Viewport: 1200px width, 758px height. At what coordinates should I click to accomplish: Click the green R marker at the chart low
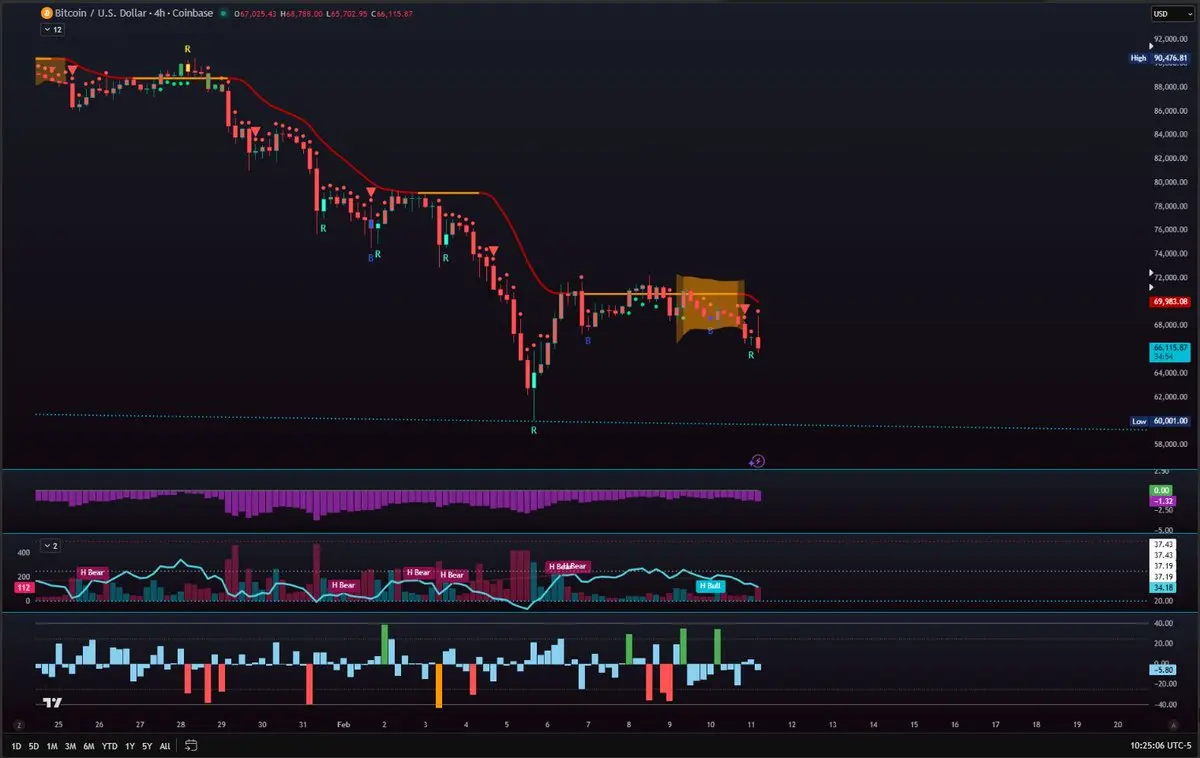[534, 430]
